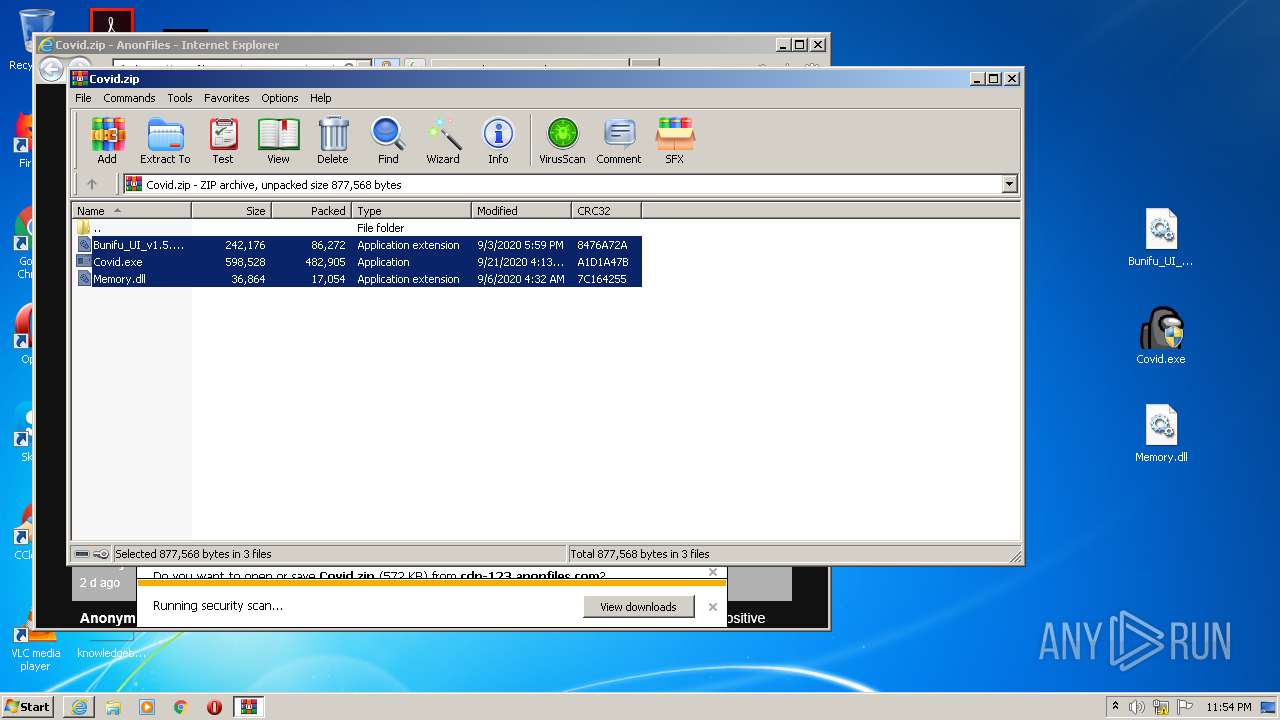The height and width of the screenshot is (720, 1280).
Task: Open the Help menu
Action: tap(320, 98)
